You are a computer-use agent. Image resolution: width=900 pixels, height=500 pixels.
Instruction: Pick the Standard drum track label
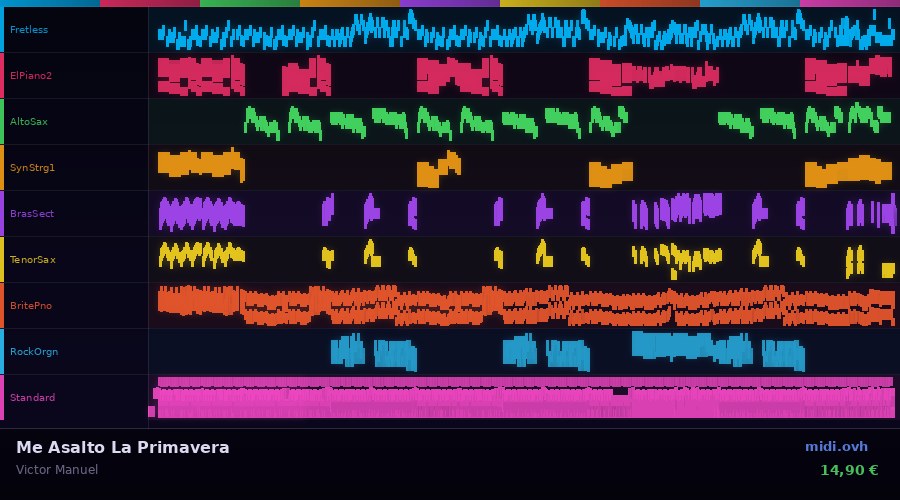32,398
